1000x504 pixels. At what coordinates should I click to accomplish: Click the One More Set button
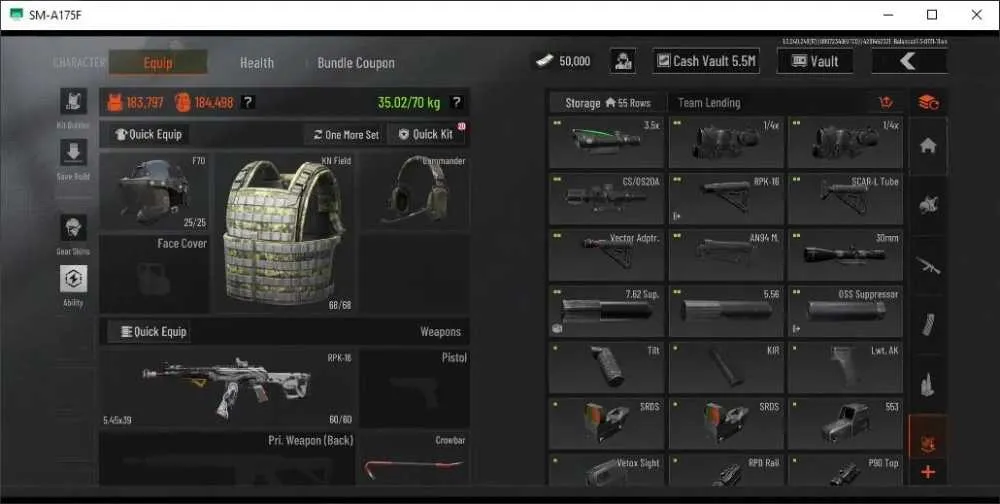[x=346, y=135]
